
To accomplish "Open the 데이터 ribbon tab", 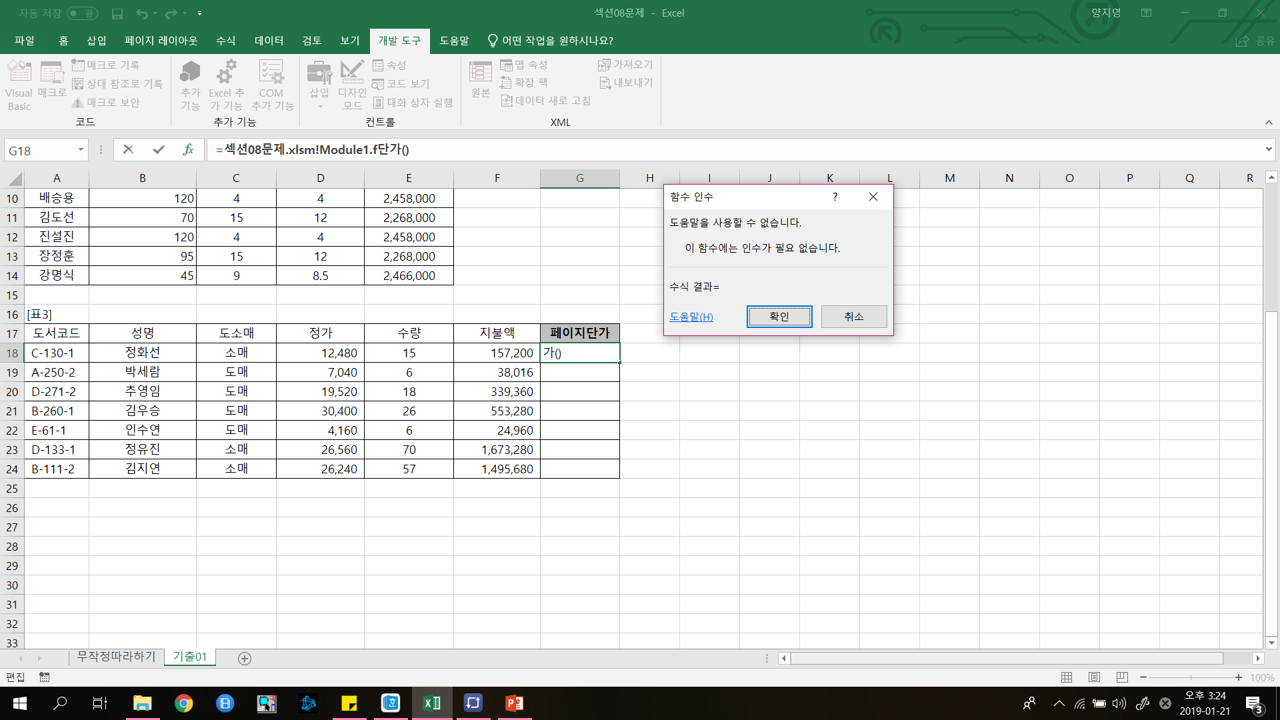I will [x=269, y=41].
